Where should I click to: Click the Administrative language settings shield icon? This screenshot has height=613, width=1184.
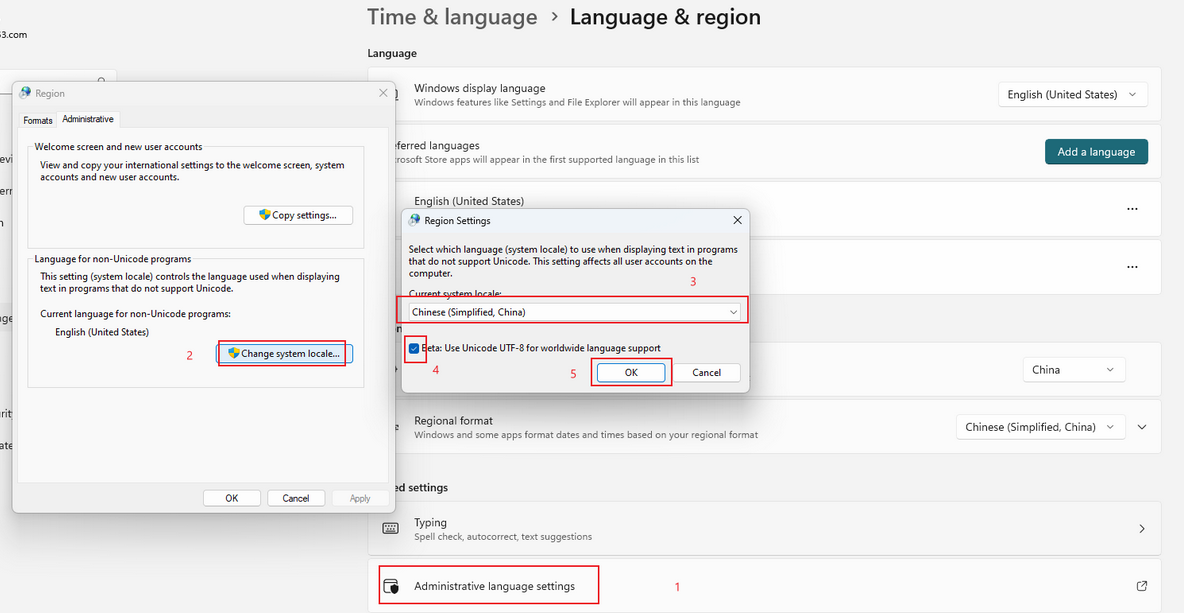(390, 587)
